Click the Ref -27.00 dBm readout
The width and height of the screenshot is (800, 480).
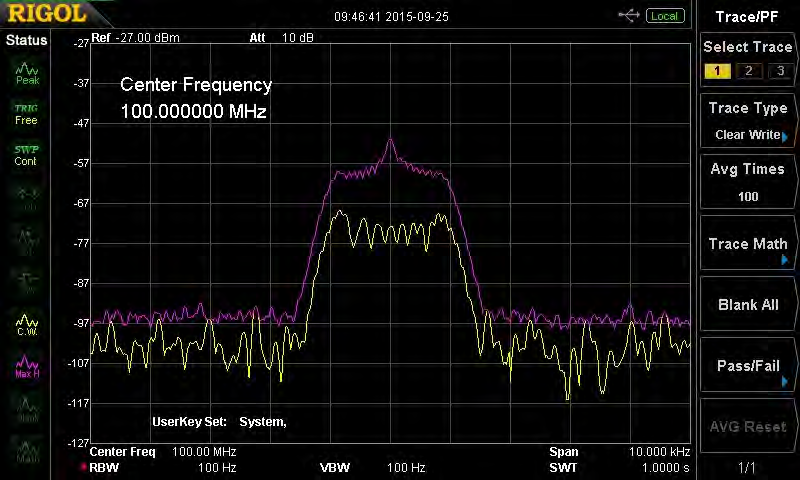click(135, 38)
